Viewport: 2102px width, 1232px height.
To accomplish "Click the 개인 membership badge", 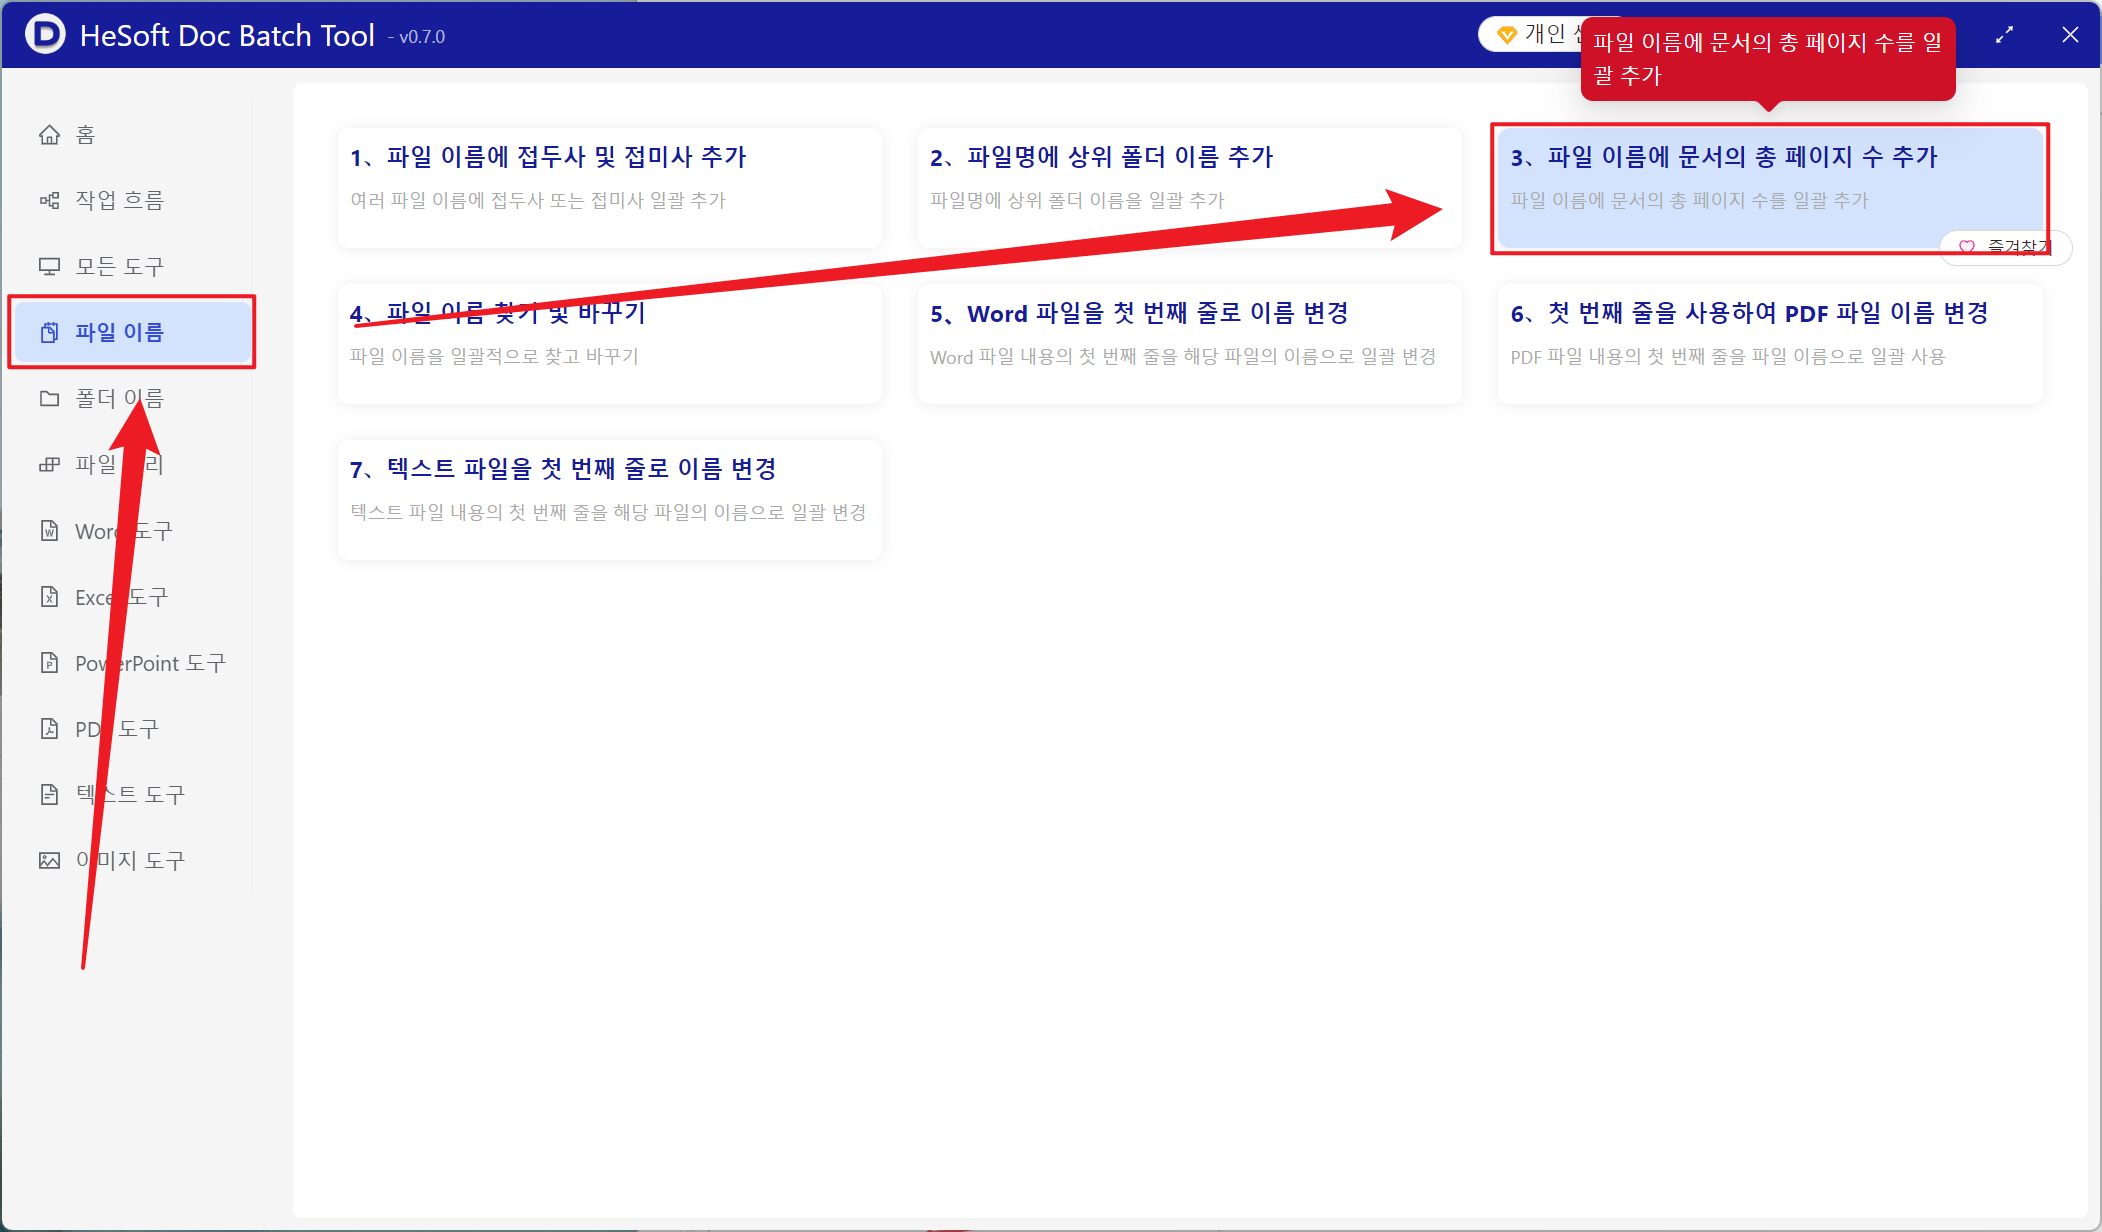I will coord(1530,35).
